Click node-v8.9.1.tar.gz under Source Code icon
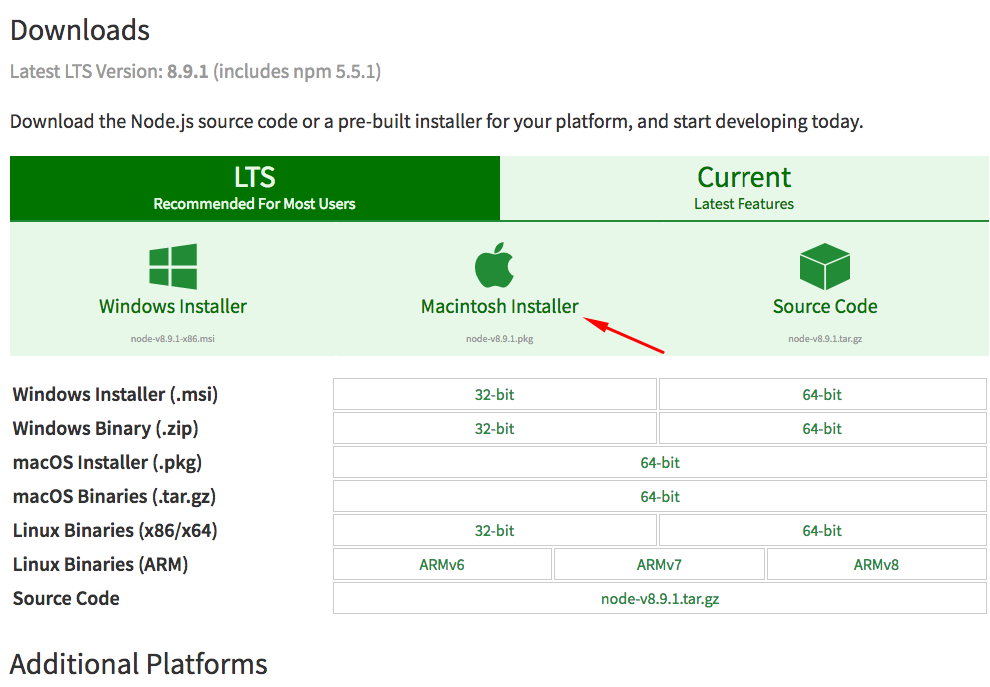 coord(825,338)
